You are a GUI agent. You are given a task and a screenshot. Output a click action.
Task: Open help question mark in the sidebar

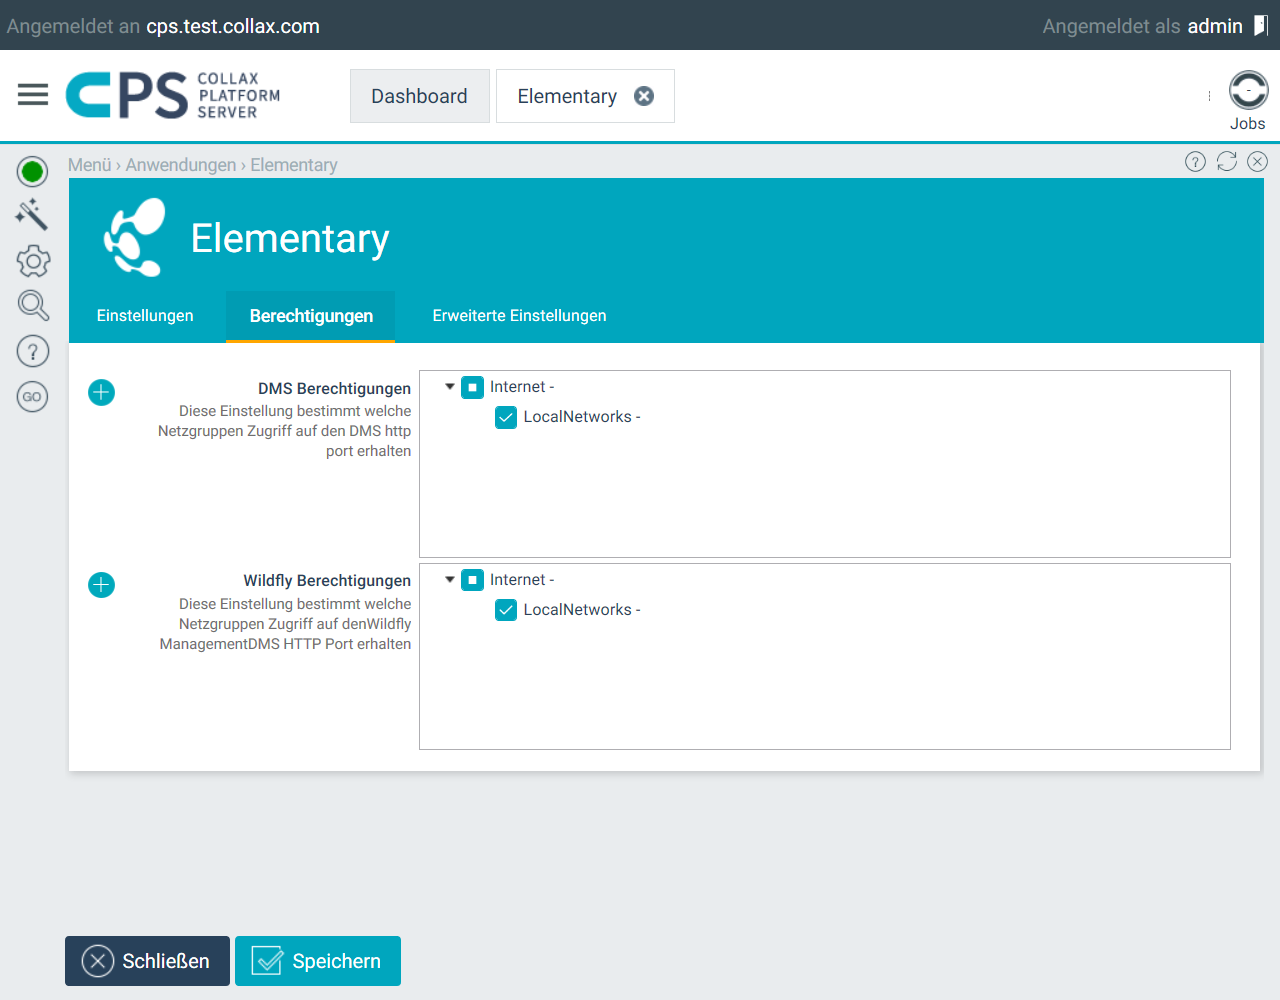click(x=33, y=351)
